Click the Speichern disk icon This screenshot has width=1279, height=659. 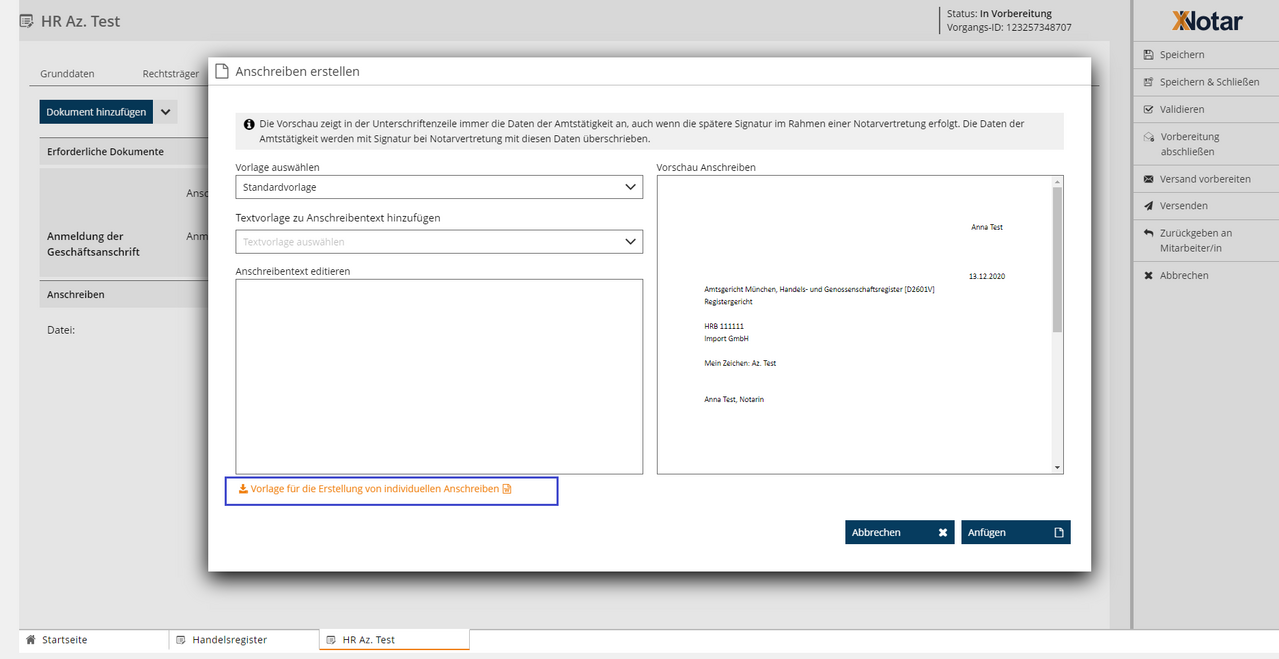pyautogui.click(x=1149, y=55)
